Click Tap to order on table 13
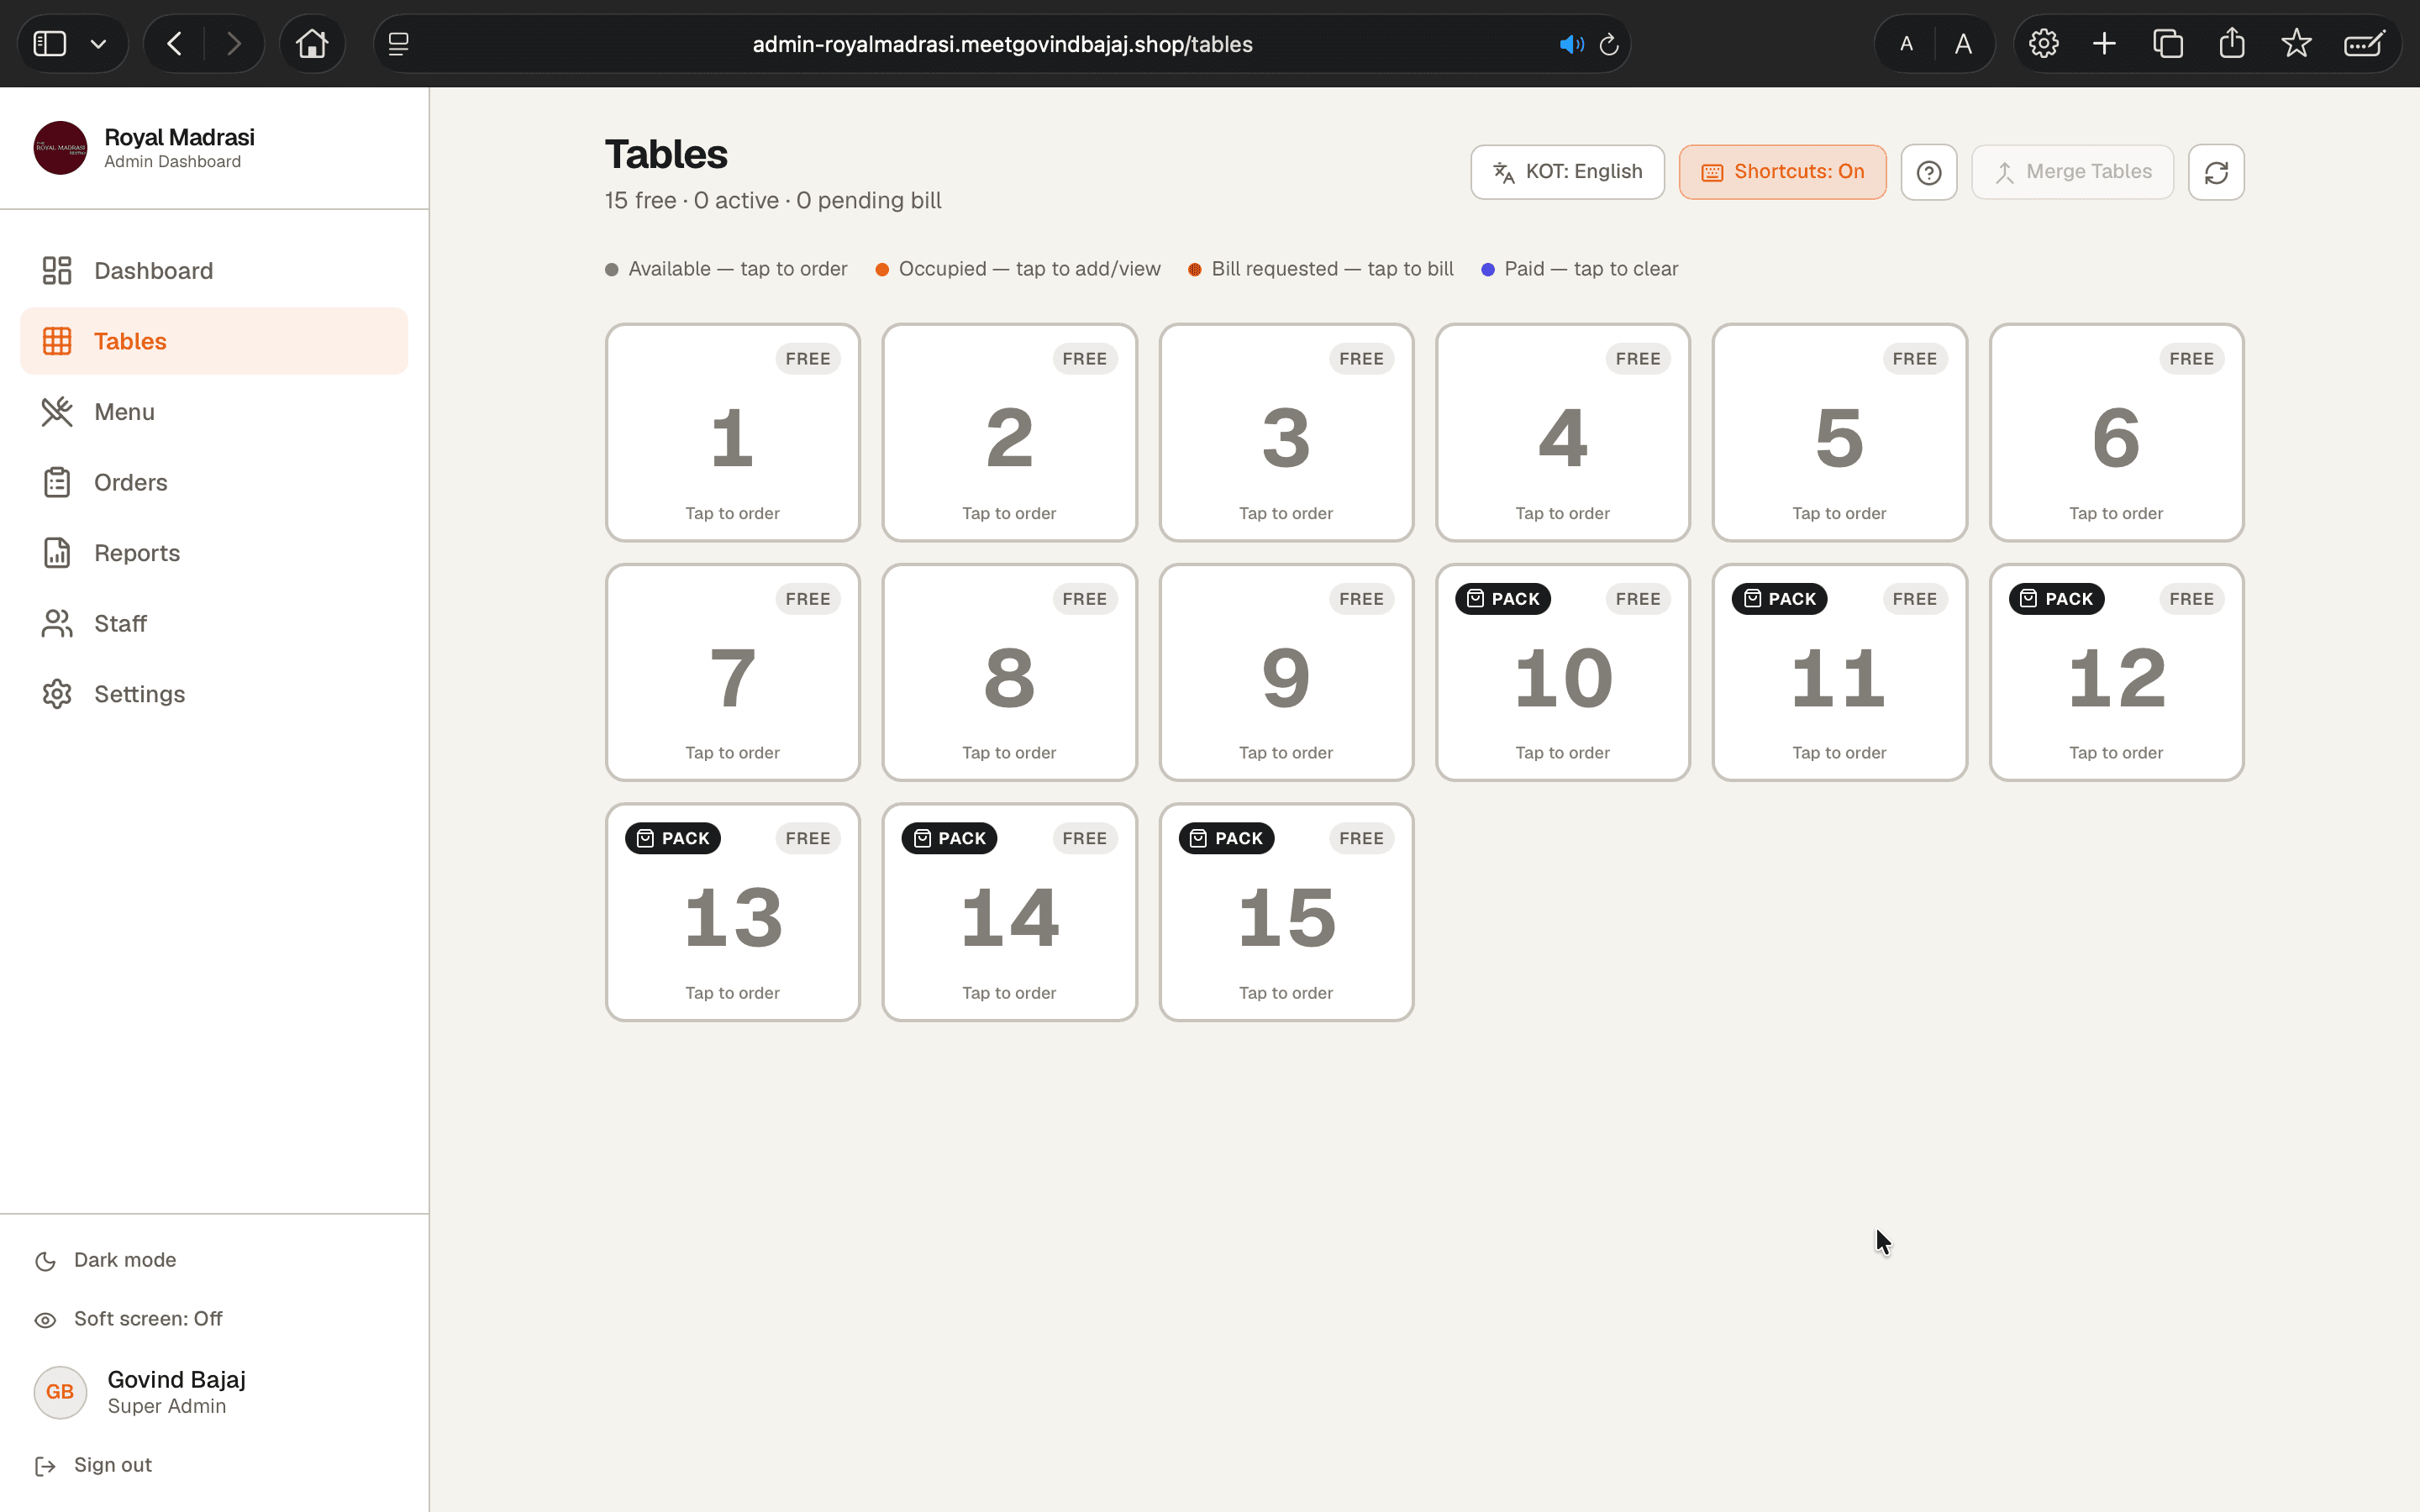The height and width of the screenshot is (1512, 2420). point(732,993)
